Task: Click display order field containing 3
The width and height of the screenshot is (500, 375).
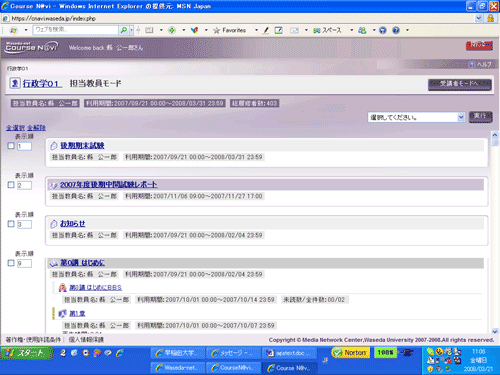Action: coord(24,224)
